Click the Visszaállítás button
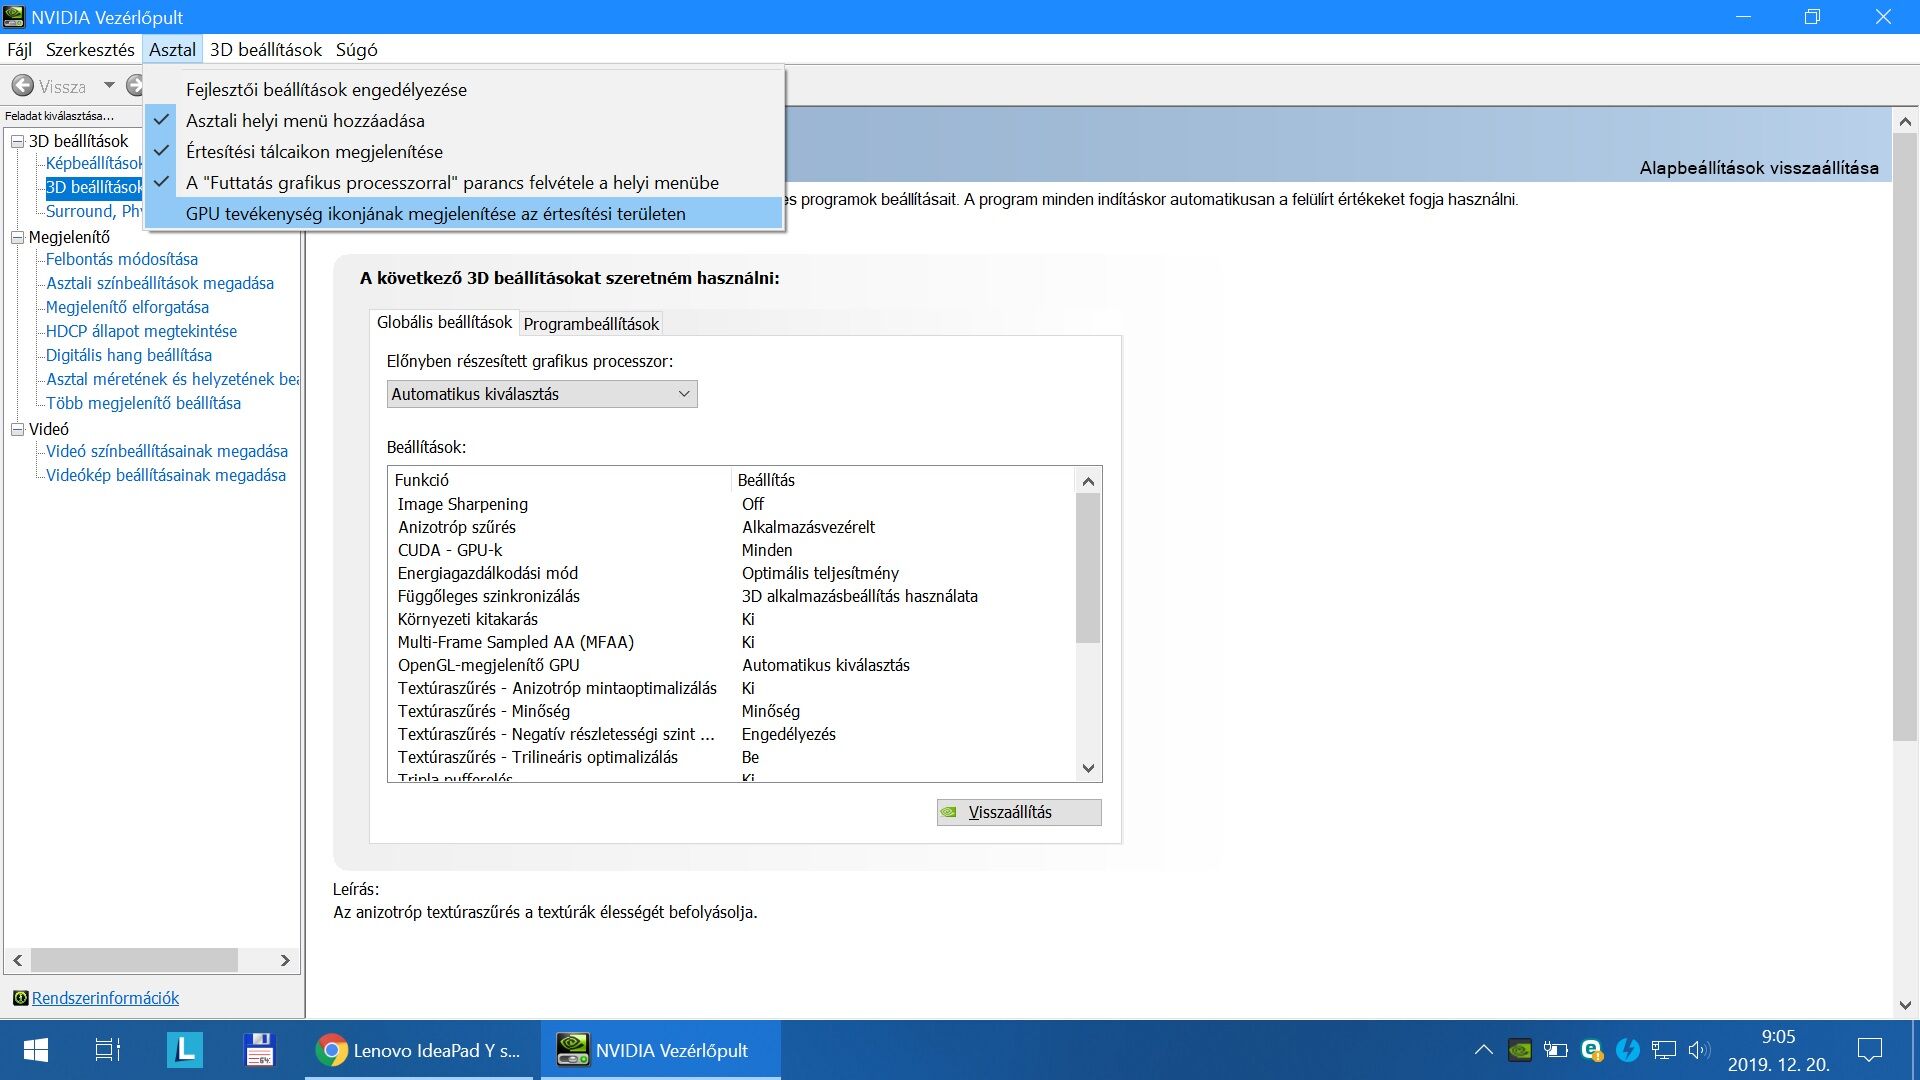Image resolution: width=1920 pixels, height=1080 pixels. pyautogui.click(x=1019, y=812)
